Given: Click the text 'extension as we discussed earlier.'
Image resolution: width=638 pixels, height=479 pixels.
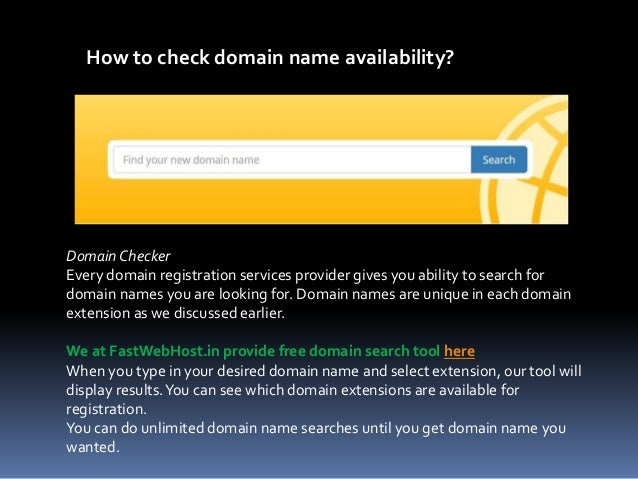Looking at the screenshot, I should [175, 313].
